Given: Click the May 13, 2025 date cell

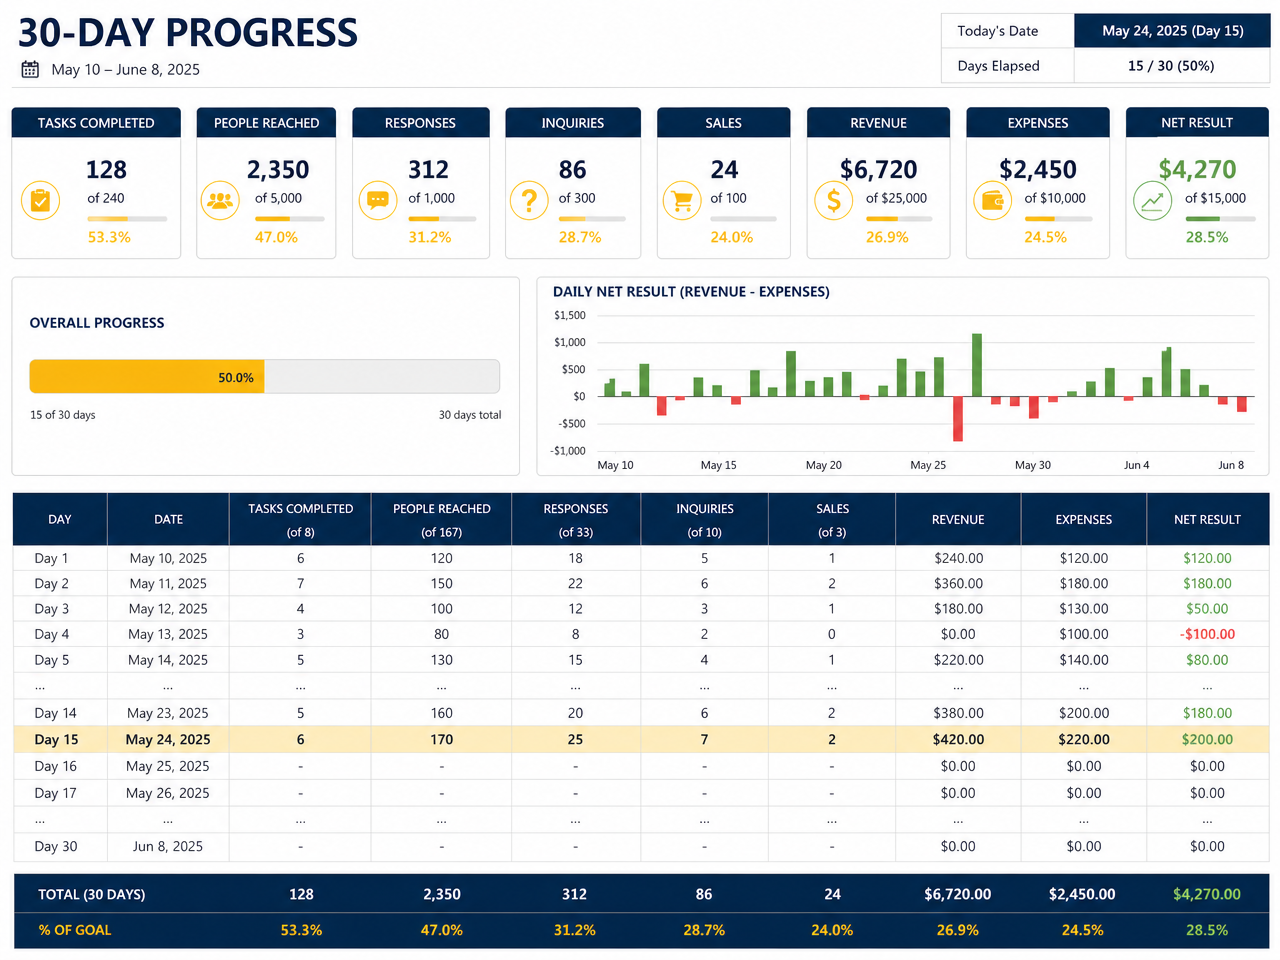Looking at the screenshot, I should [168, 634].
